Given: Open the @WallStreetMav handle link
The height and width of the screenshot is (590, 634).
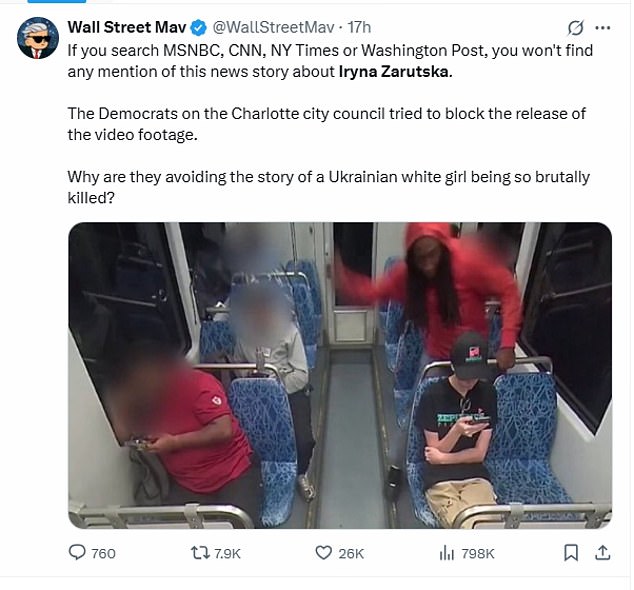Looking at the screenshot, I should [x=273, y=27].
